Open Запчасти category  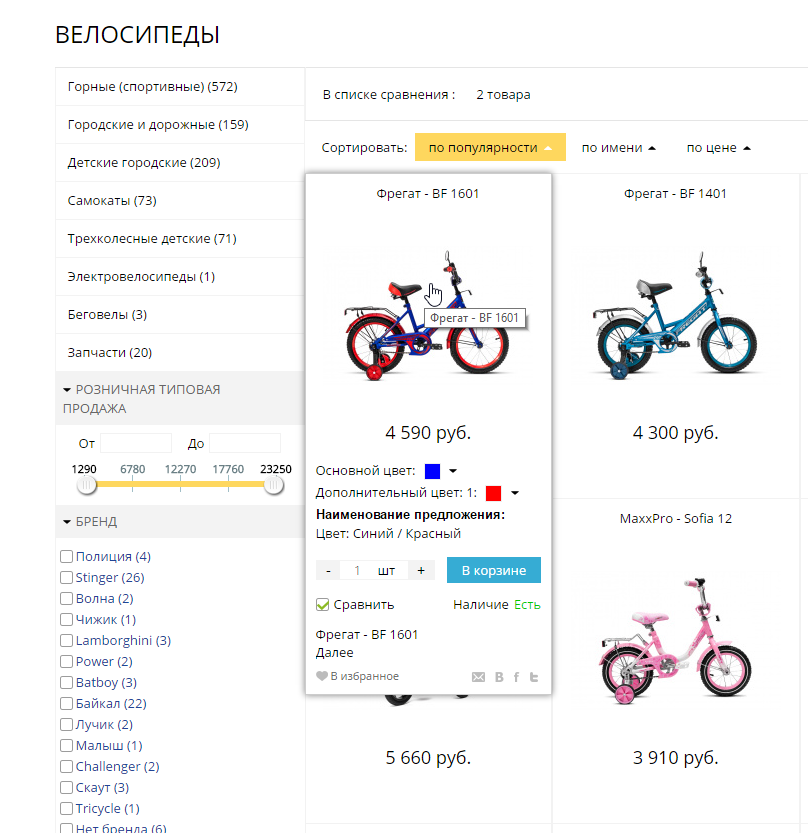click(110, 353)
